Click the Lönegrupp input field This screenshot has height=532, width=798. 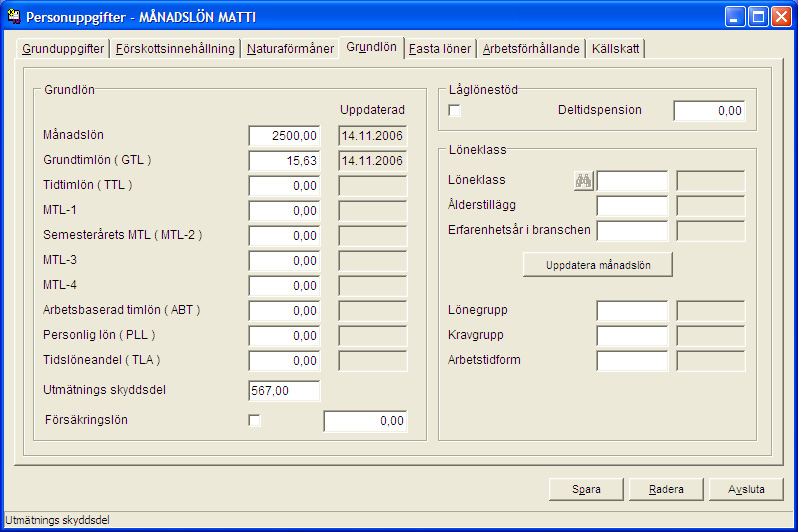632,311
